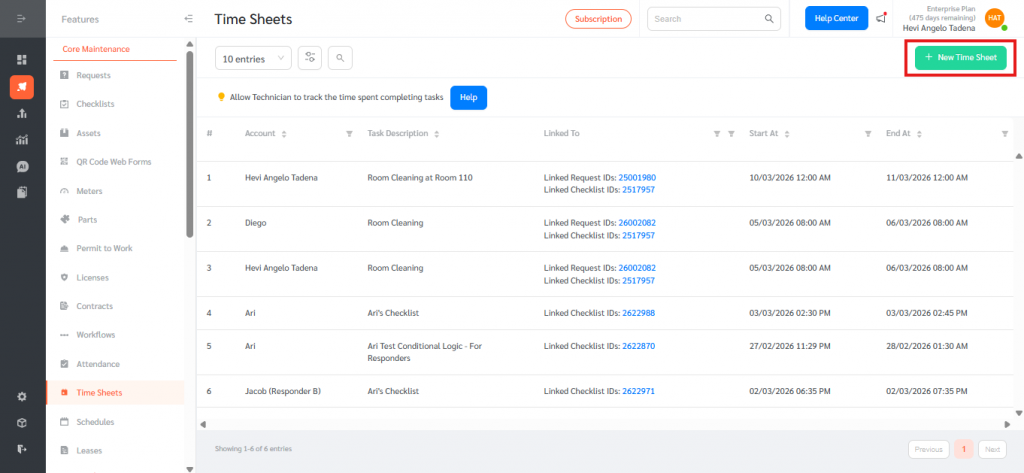Open Checklists in the Features menu
This screenshot has height=473, width=1024.
(95, 104)
